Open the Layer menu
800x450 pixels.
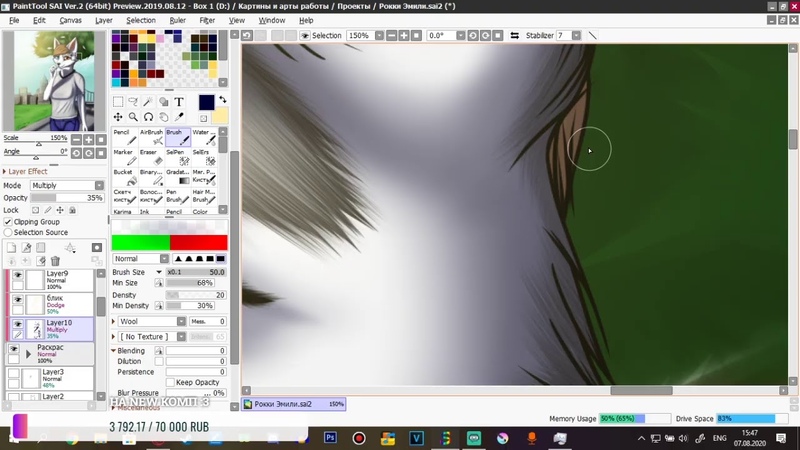[x=104, y=20]
